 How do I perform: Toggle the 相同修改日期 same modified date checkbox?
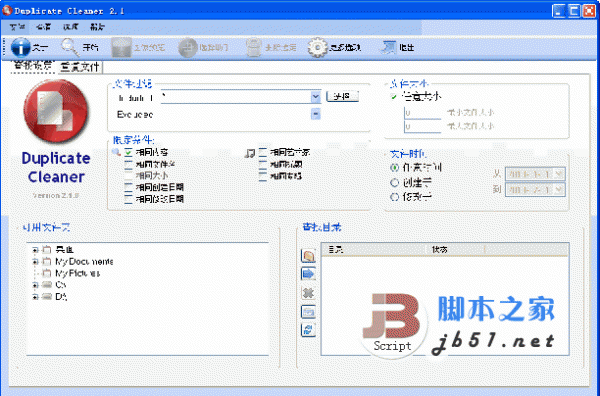(x=129, y=199)
